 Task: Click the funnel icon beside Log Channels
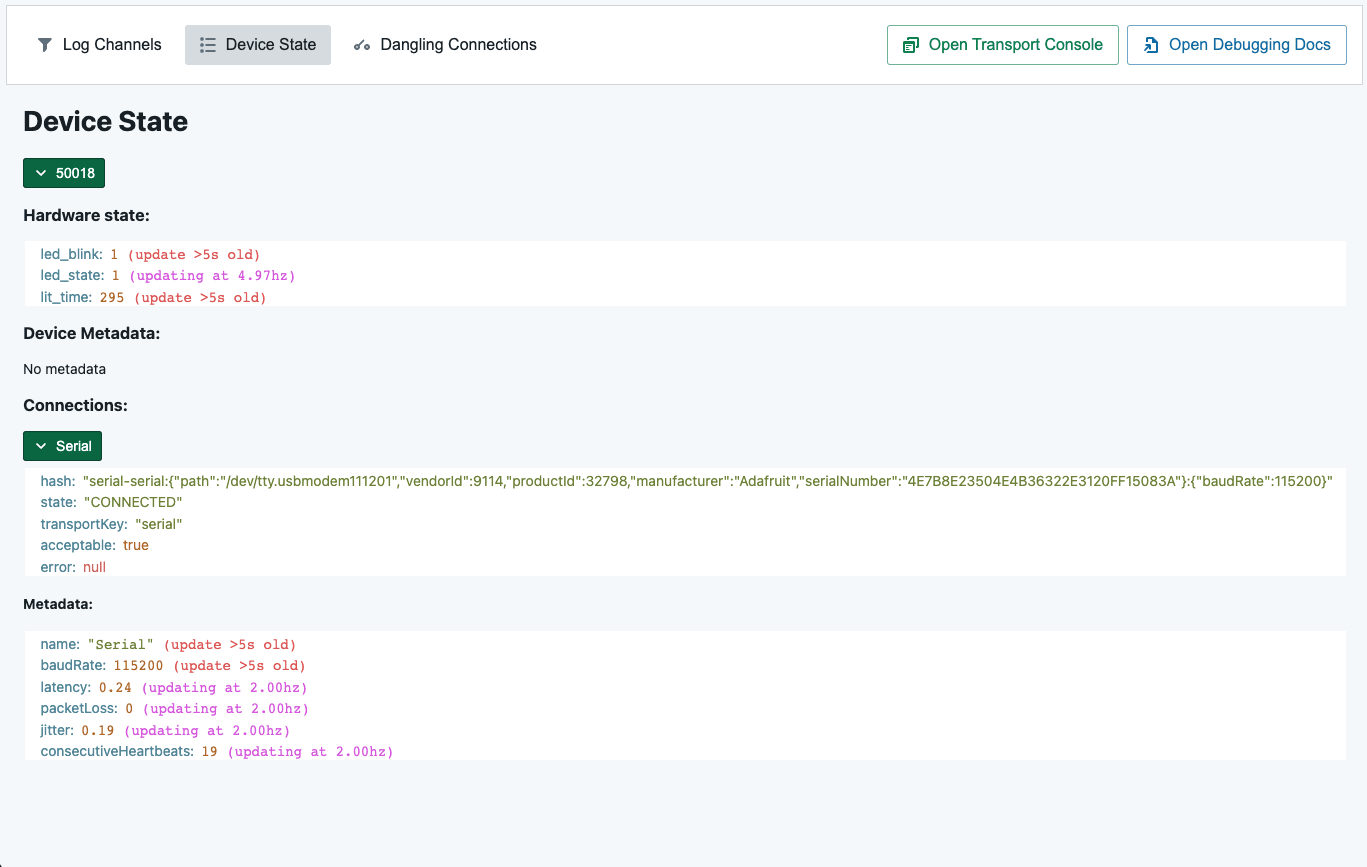[45, 45]
